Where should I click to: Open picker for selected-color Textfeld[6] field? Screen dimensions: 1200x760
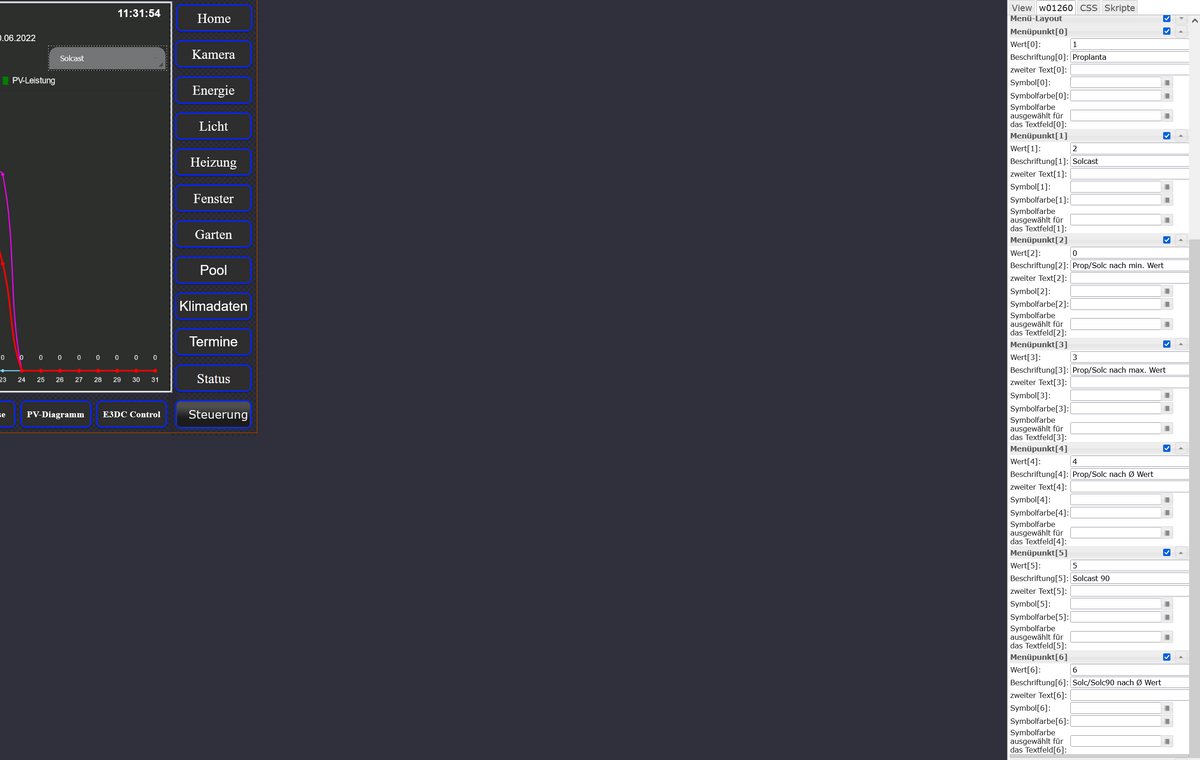1167,741
